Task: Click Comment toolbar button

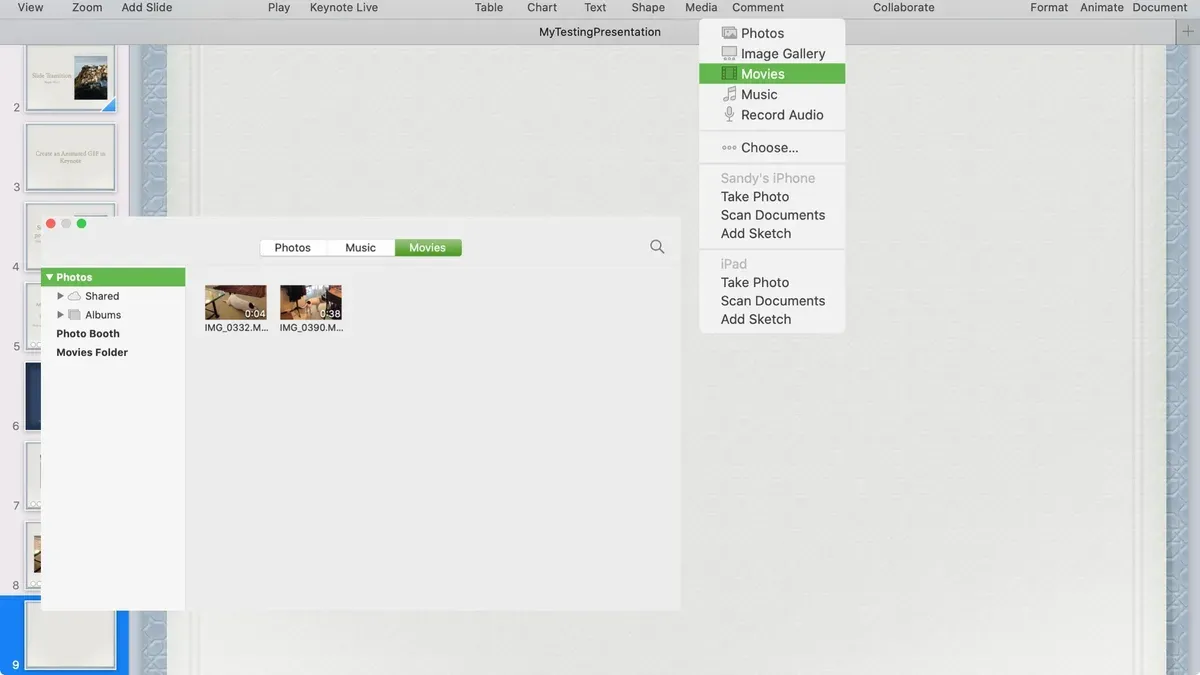Action: tap(758, 7)
